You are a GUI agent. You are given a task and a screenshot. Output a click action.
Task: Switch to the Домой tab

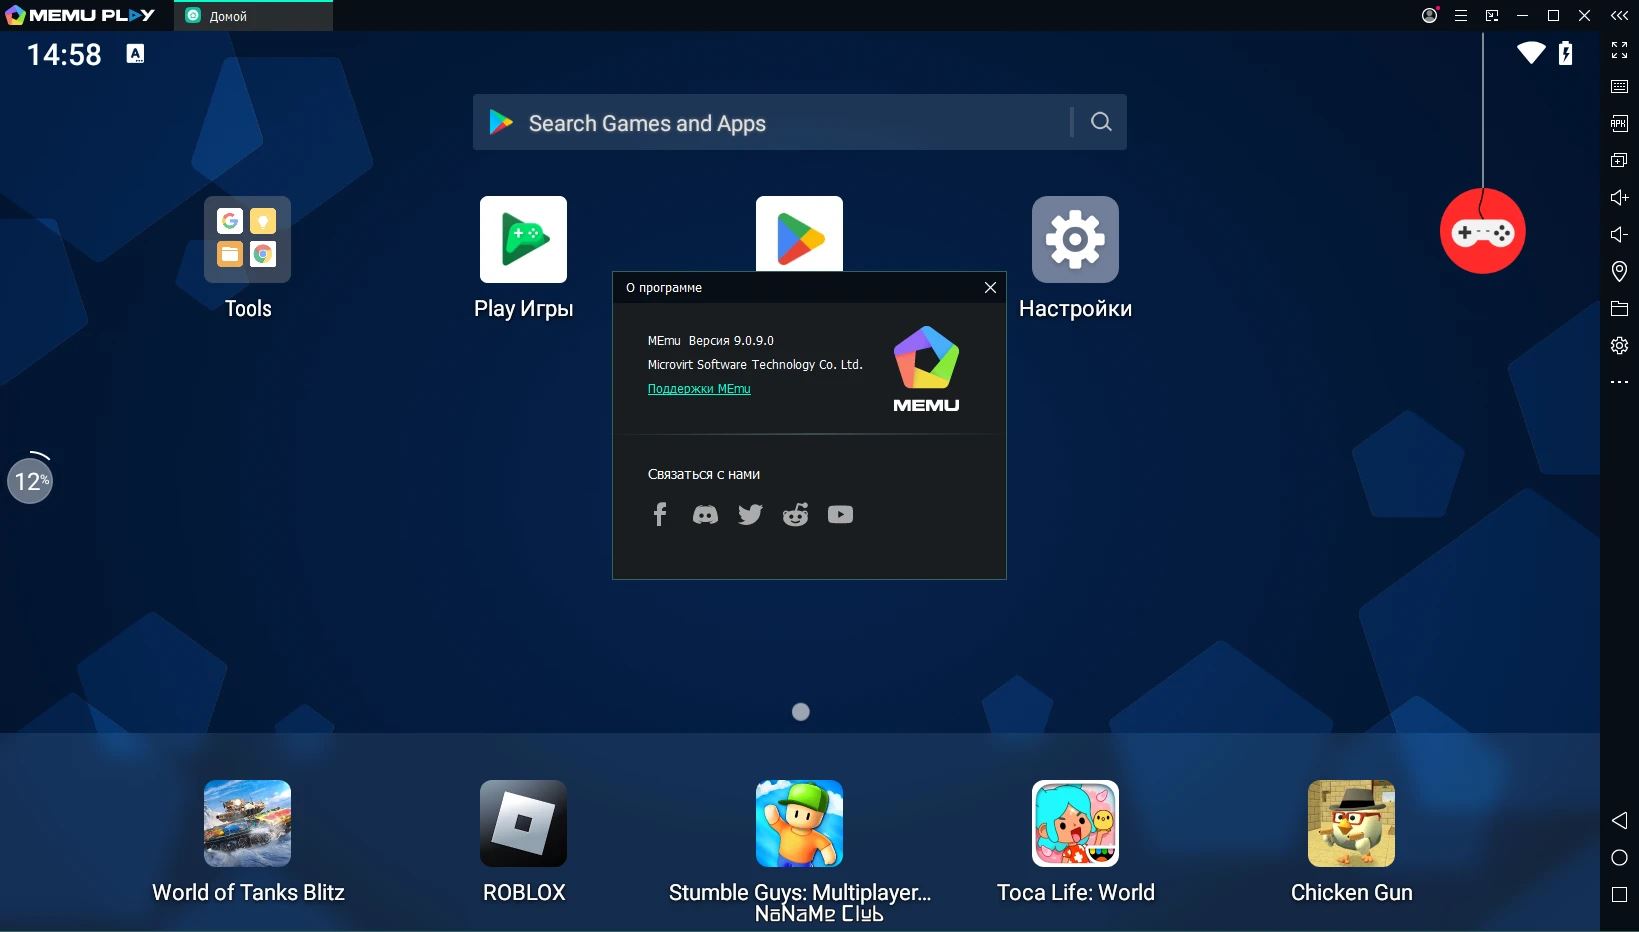253,16
